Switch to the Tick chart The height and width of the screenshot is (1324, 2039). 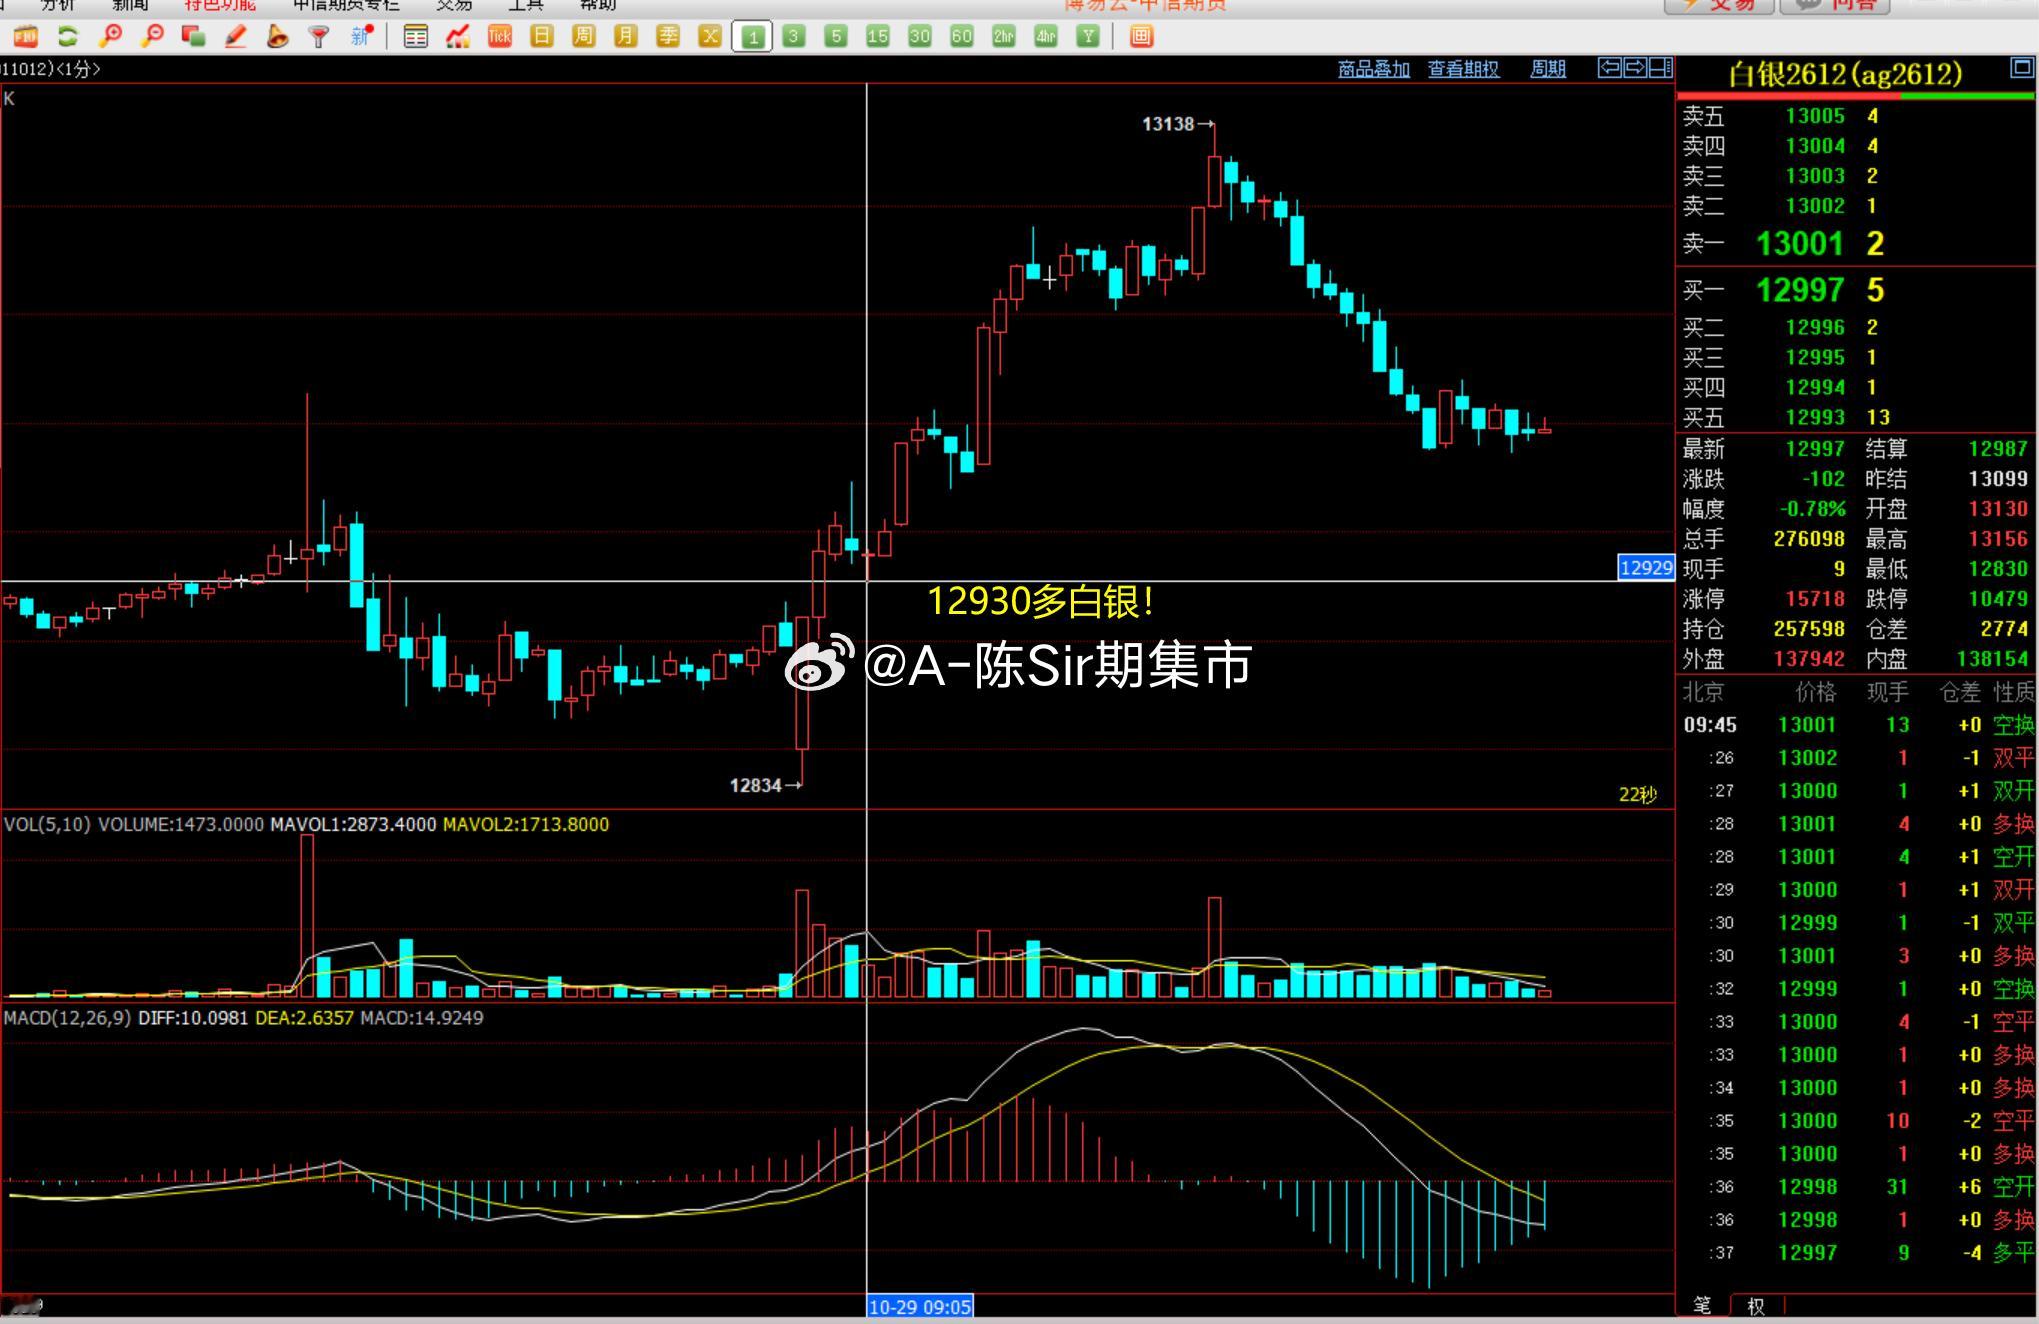pos(500,37)
